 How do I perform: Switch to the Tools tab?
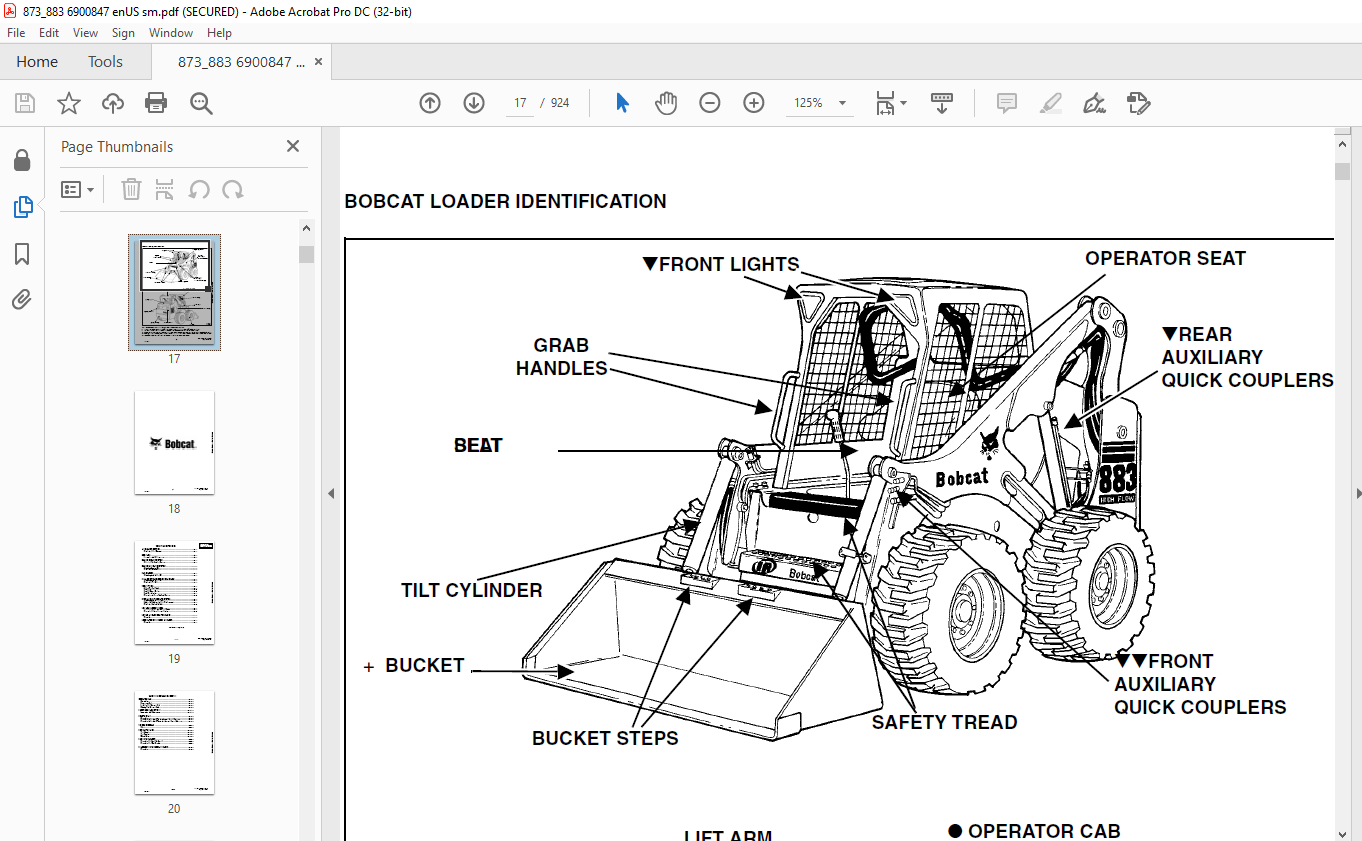click(105, 62)
